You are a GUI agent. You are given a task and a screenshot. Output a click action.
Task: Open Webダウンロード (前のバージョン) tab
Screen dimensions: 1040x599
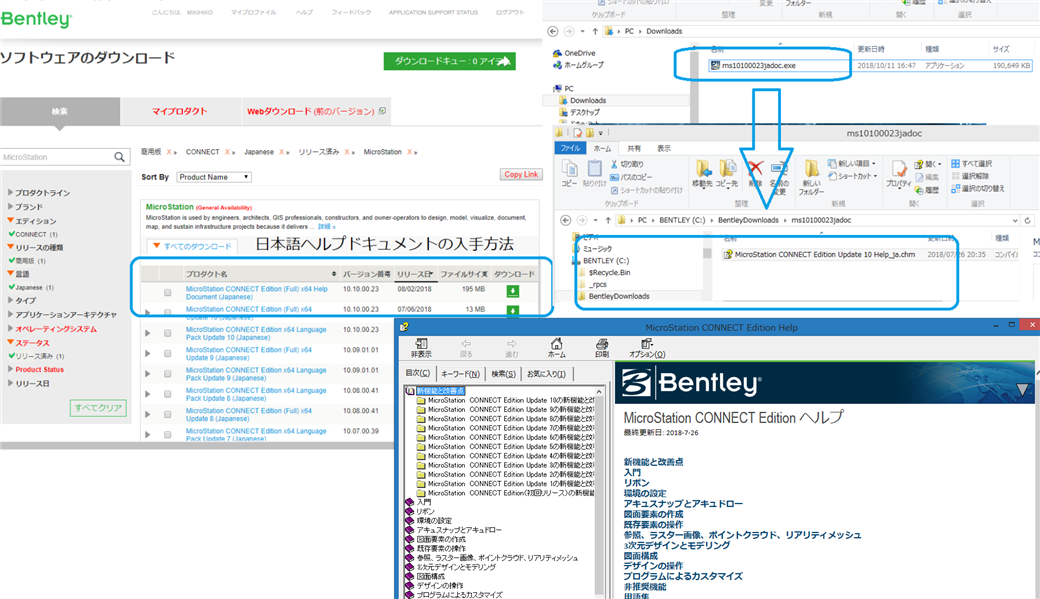click(x=314, y=111)
